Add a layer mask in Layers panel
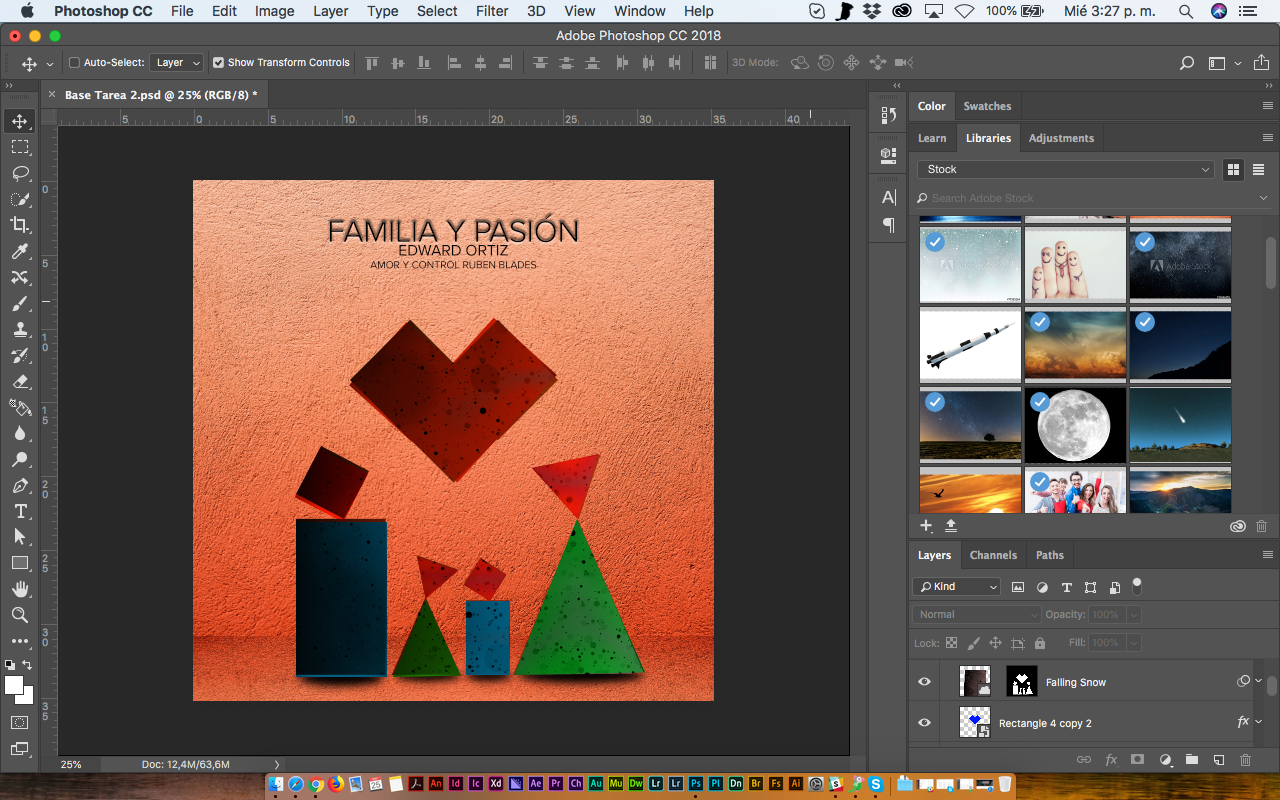 [x=1137, y=760]
